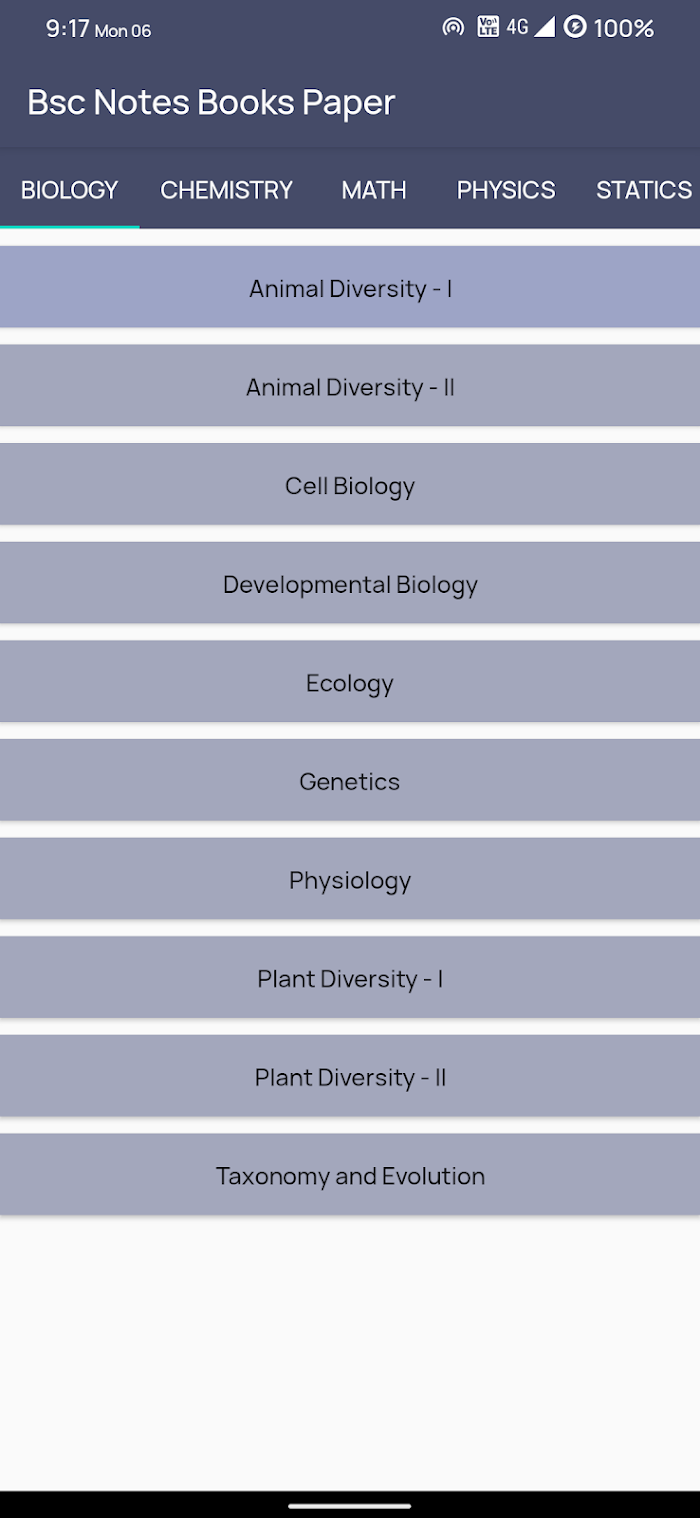
Task: Switch to the Biology tab
Action: point(70,190)
